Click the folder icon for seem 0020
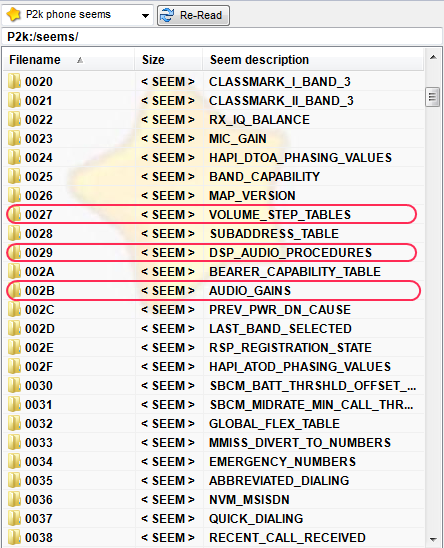This screenshot has width=444, height=548. 14,82
